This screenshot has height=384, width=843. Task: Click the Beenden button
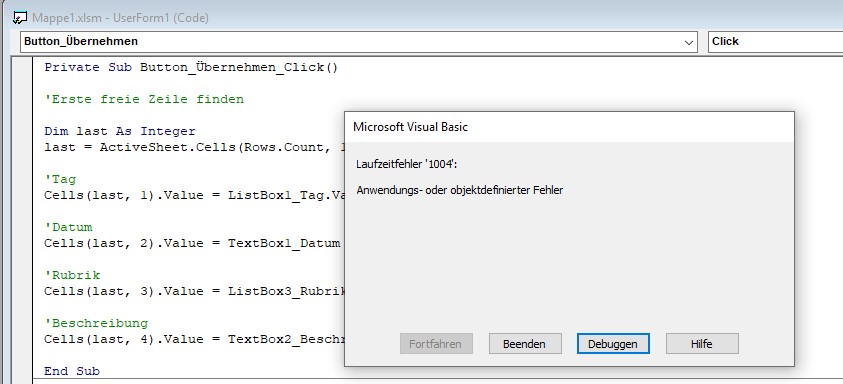525,344
